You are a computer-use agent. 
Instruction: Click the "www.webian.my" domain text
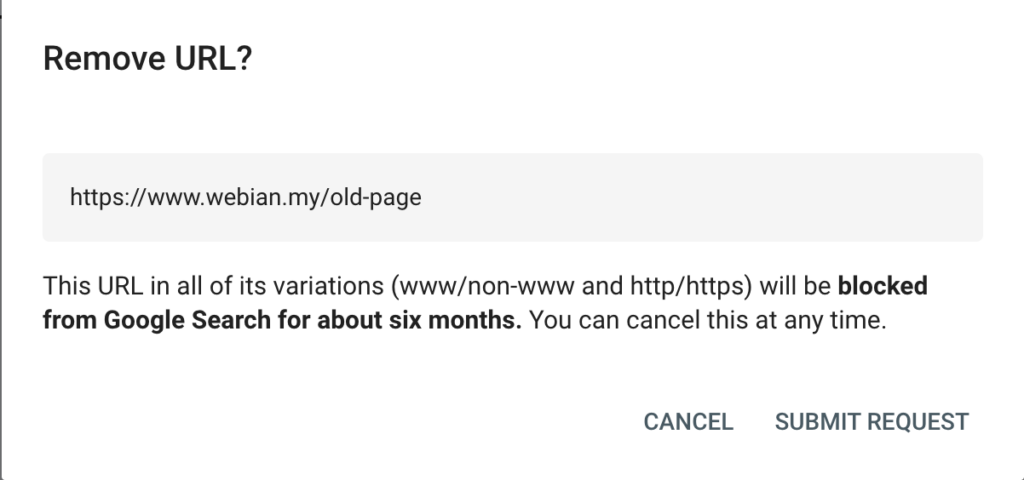point(240,198)
